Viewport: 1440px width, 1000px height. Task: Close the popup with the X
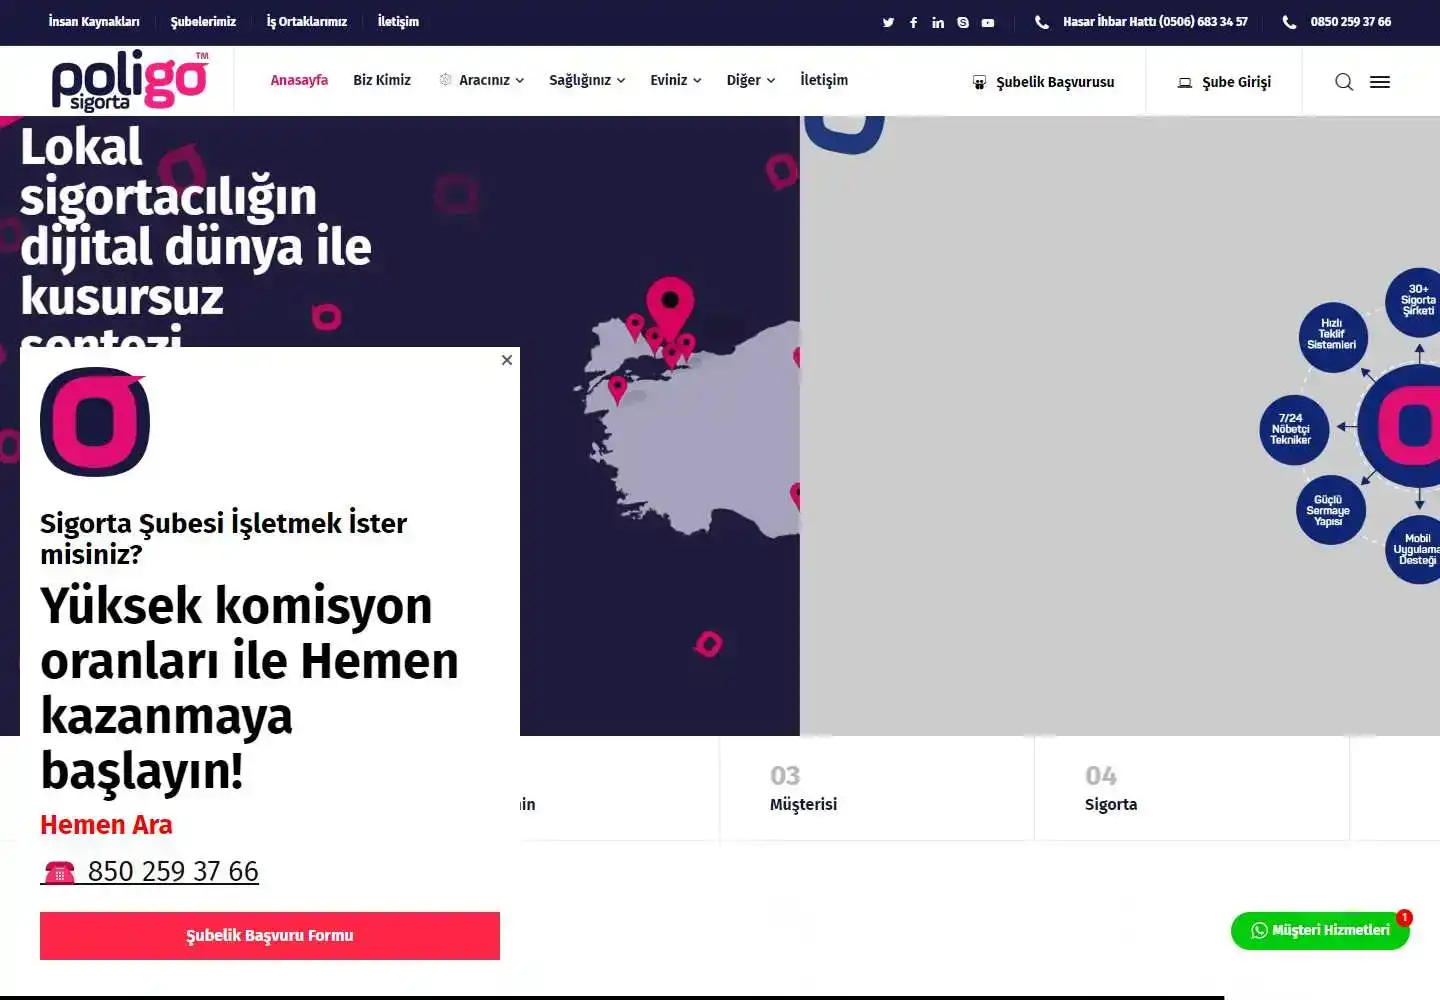507,360
